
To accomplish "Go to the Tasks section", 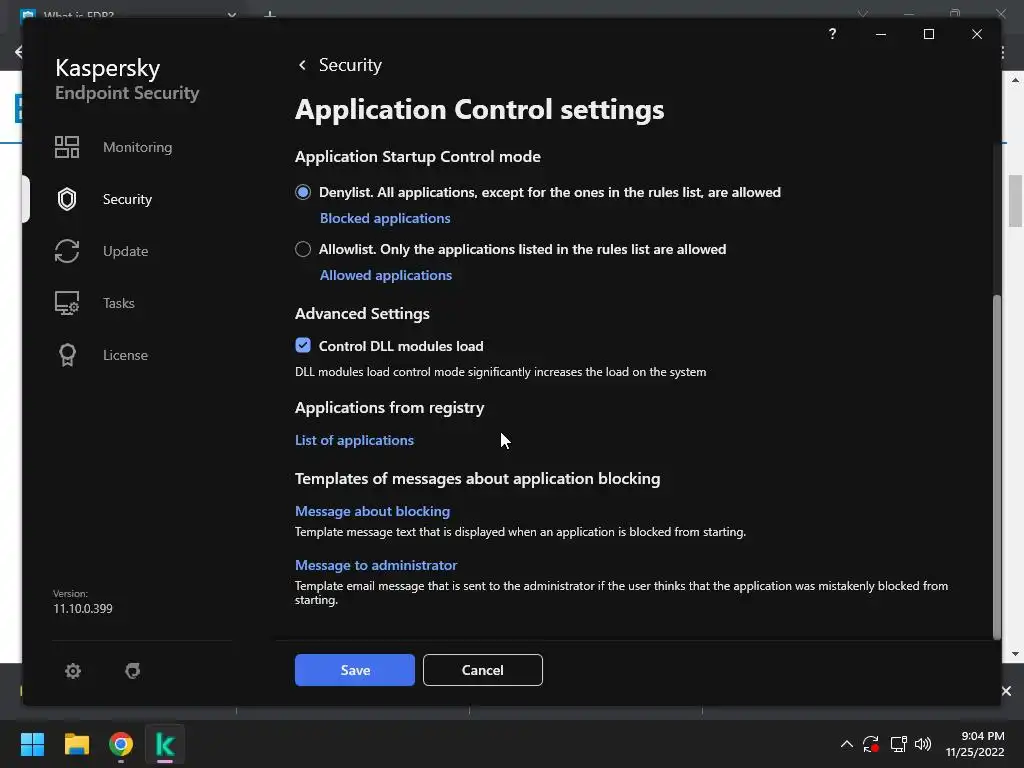I will pyautogui.click(x=118, y=303).
